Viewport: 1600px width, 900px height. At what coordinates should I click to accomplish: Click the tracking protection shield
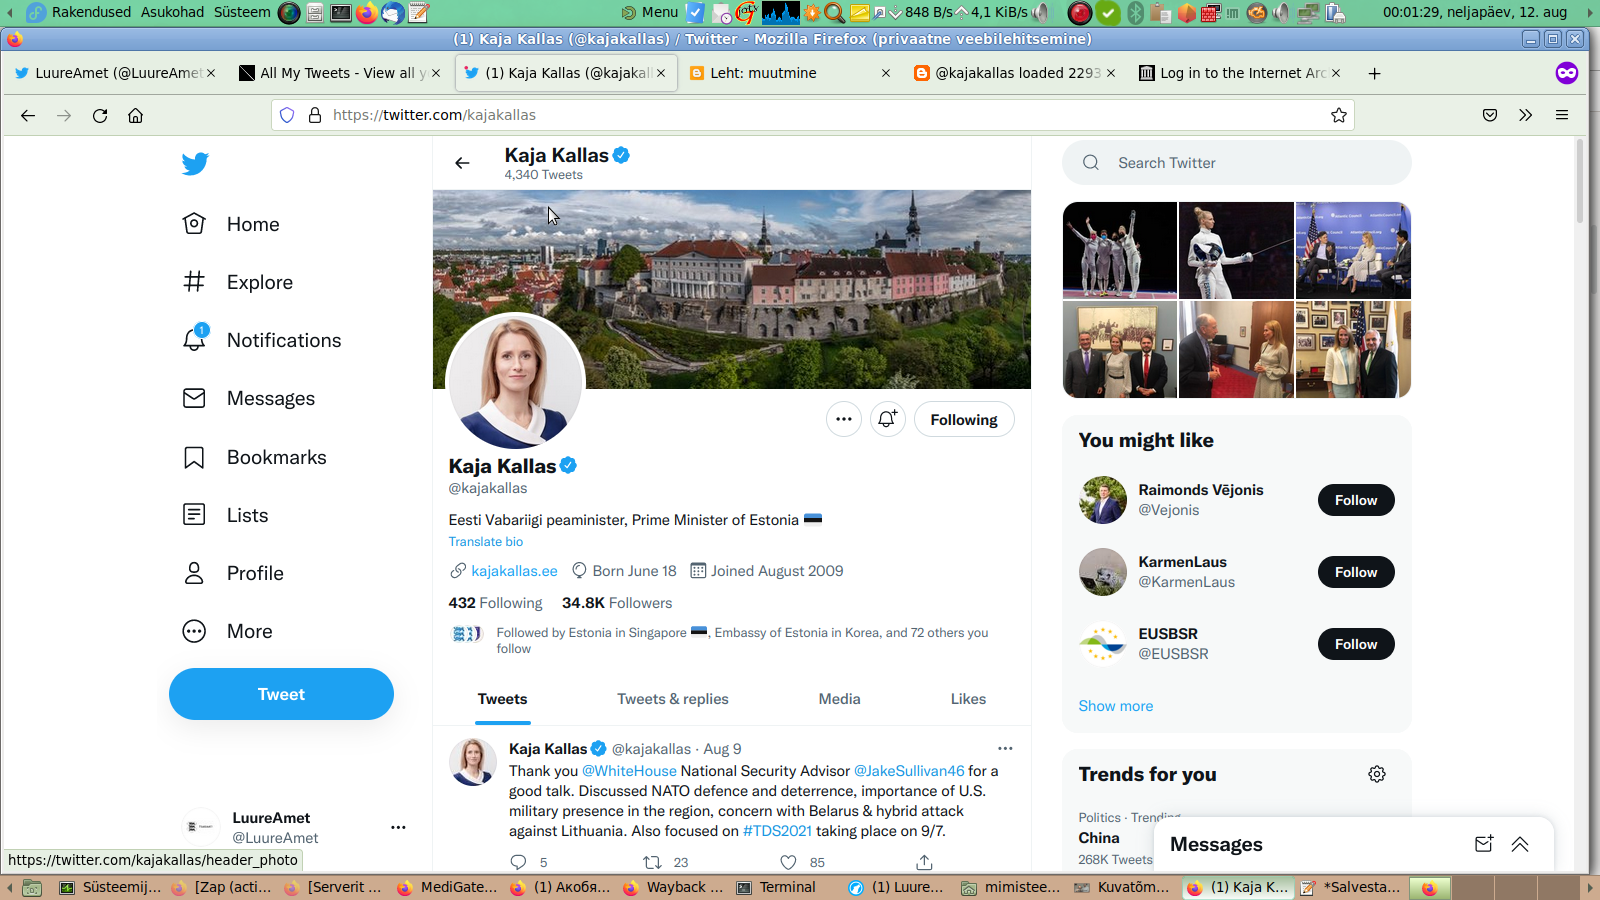pyautogui.click(x=287, y=115)
